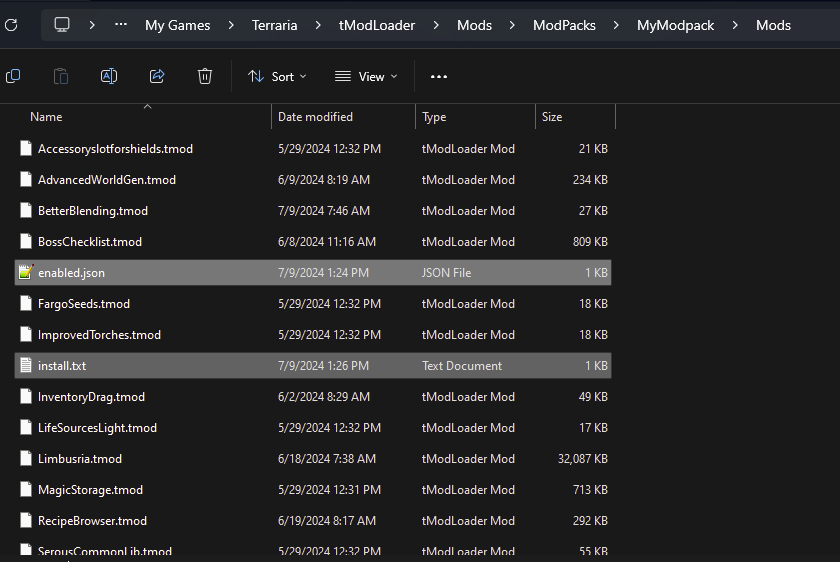Click the Paste clipboard icon
840x562 pixels.
tap(61, 76)
